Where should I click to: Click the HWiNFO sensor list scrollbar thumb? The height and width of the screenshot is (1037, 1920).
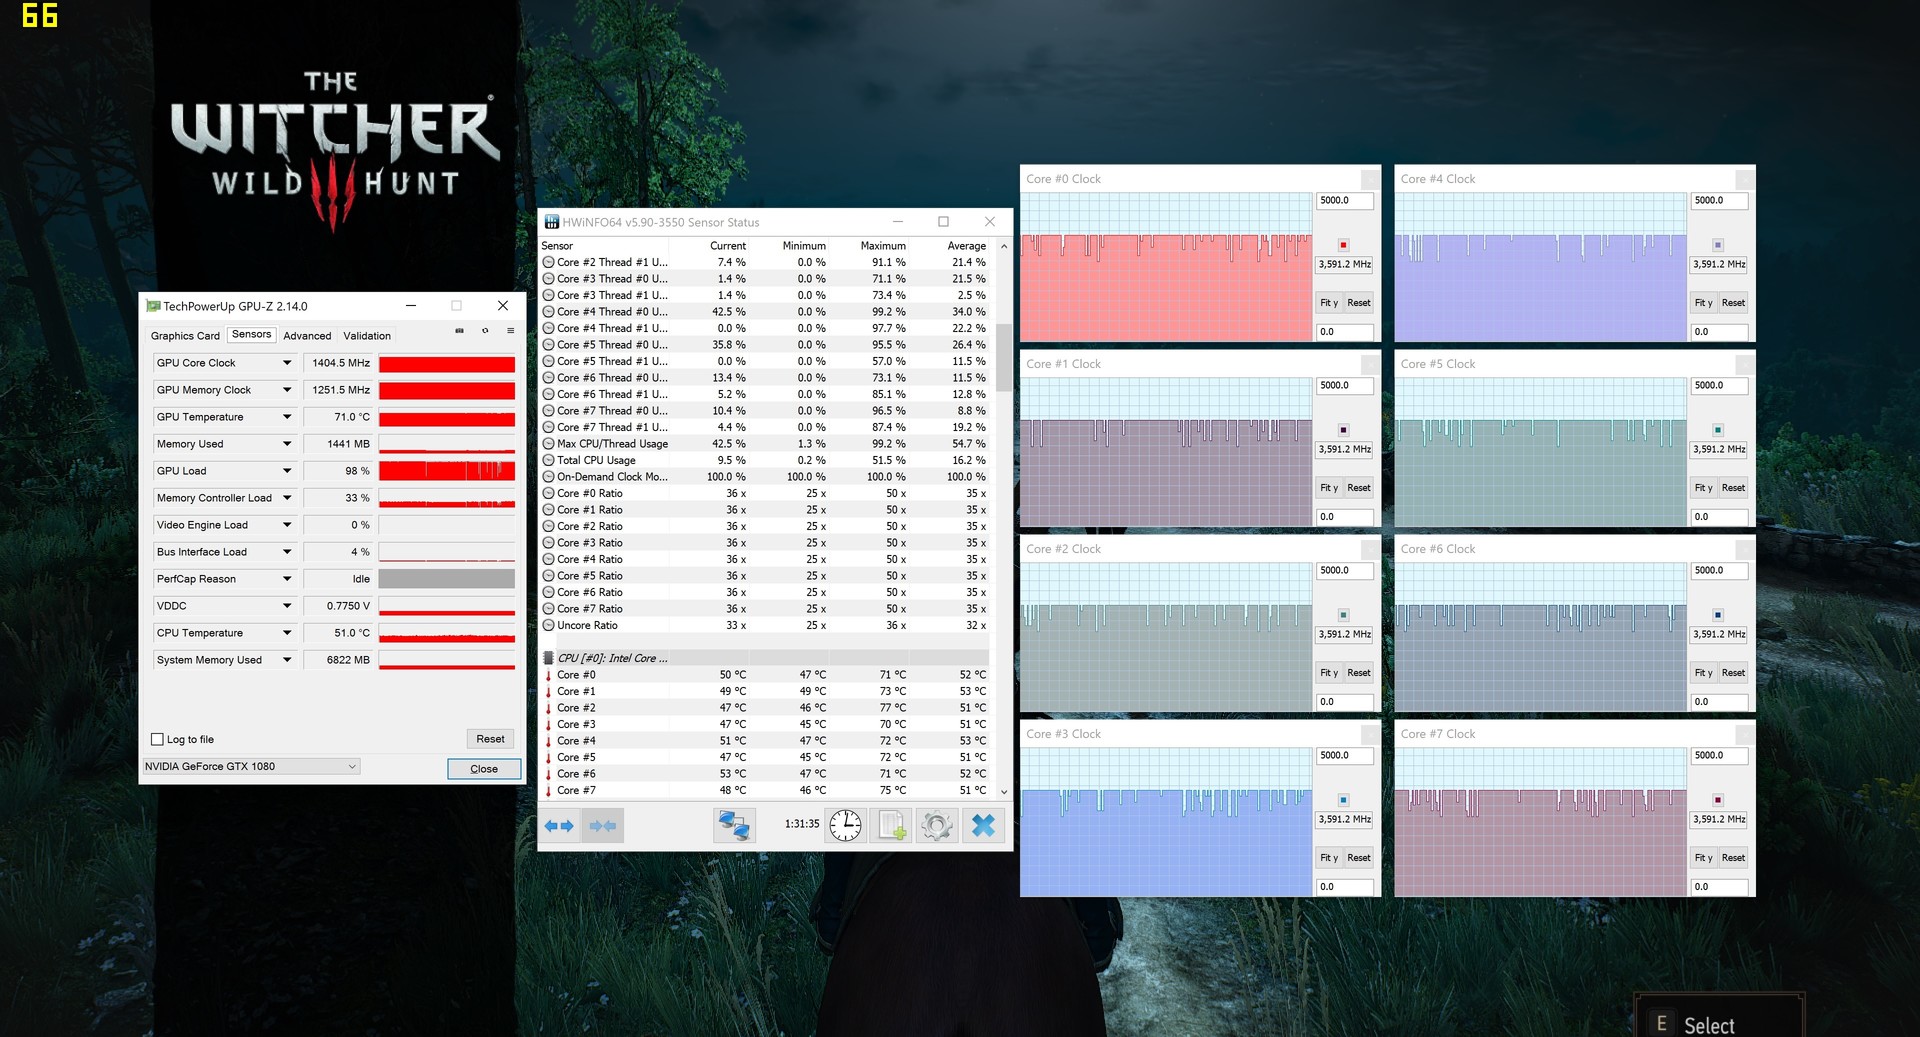coord(1004,357)
